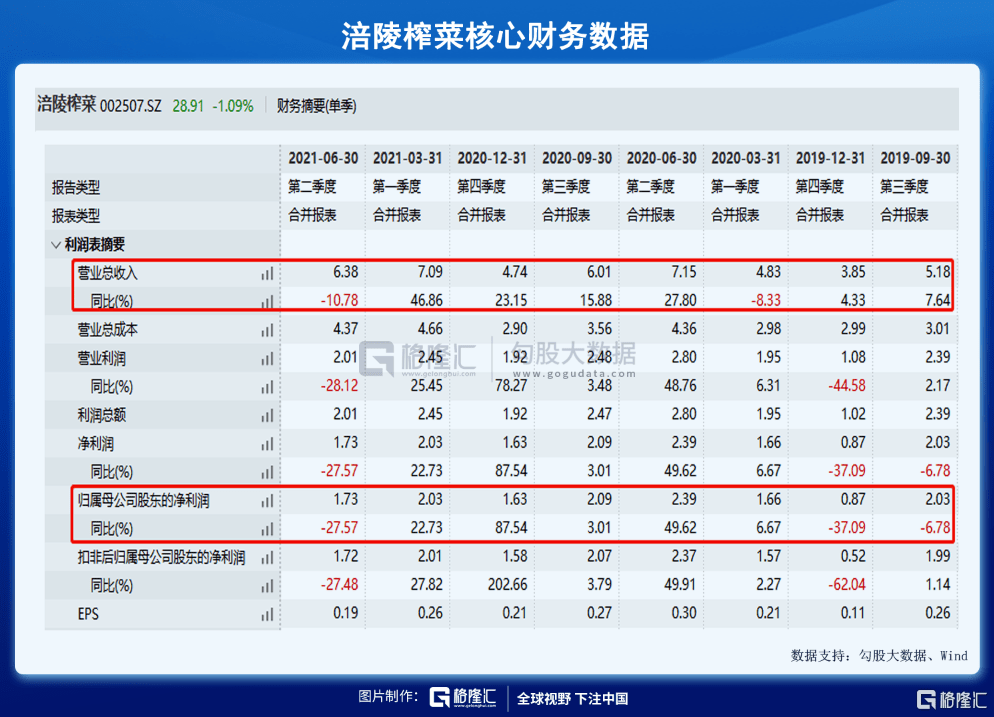Click total cost value 4.37
The image size is (994, 717).
(x=345, y=328)
